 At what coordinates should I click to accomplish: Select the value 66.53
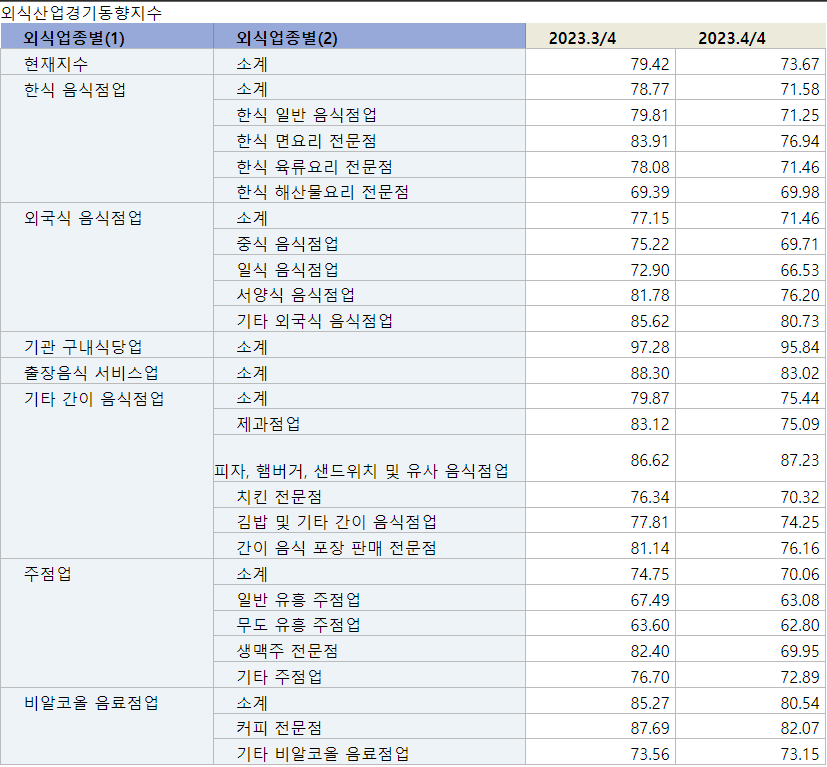pos(800,270)
